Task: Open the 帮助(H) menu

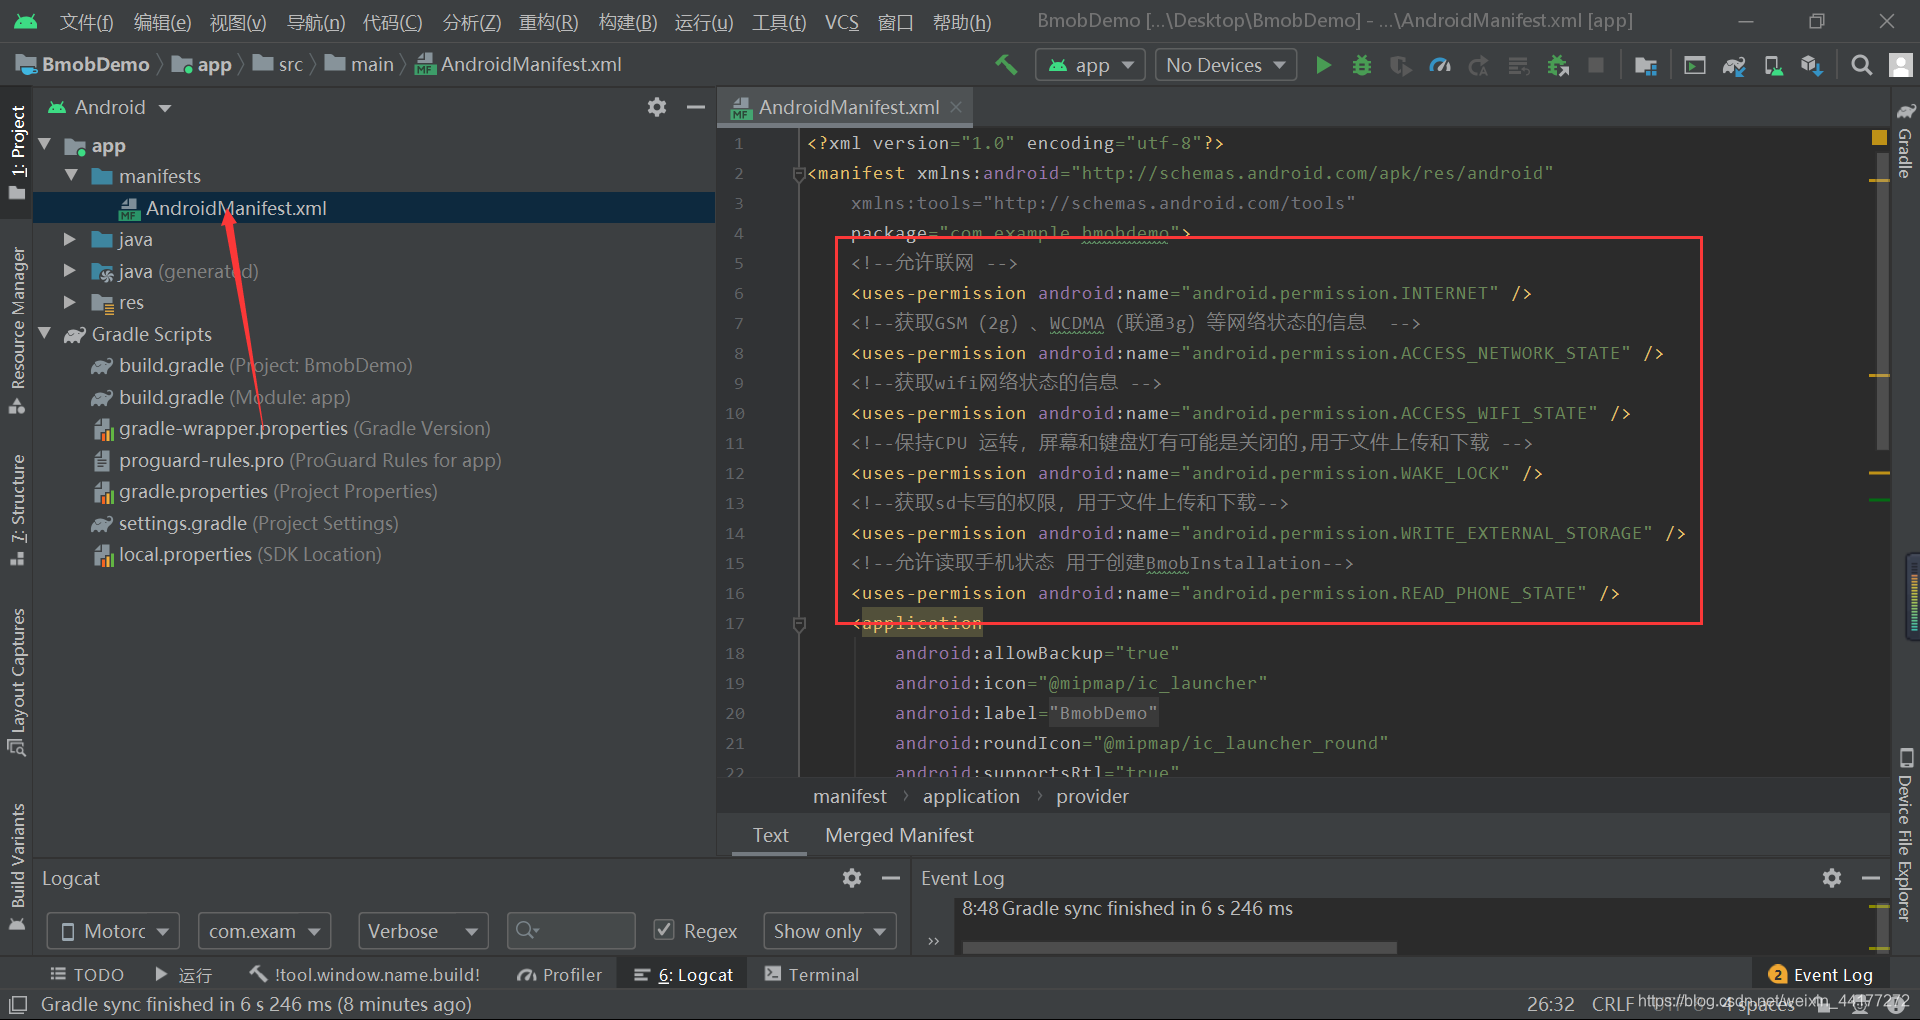Action: pos(962,21)
